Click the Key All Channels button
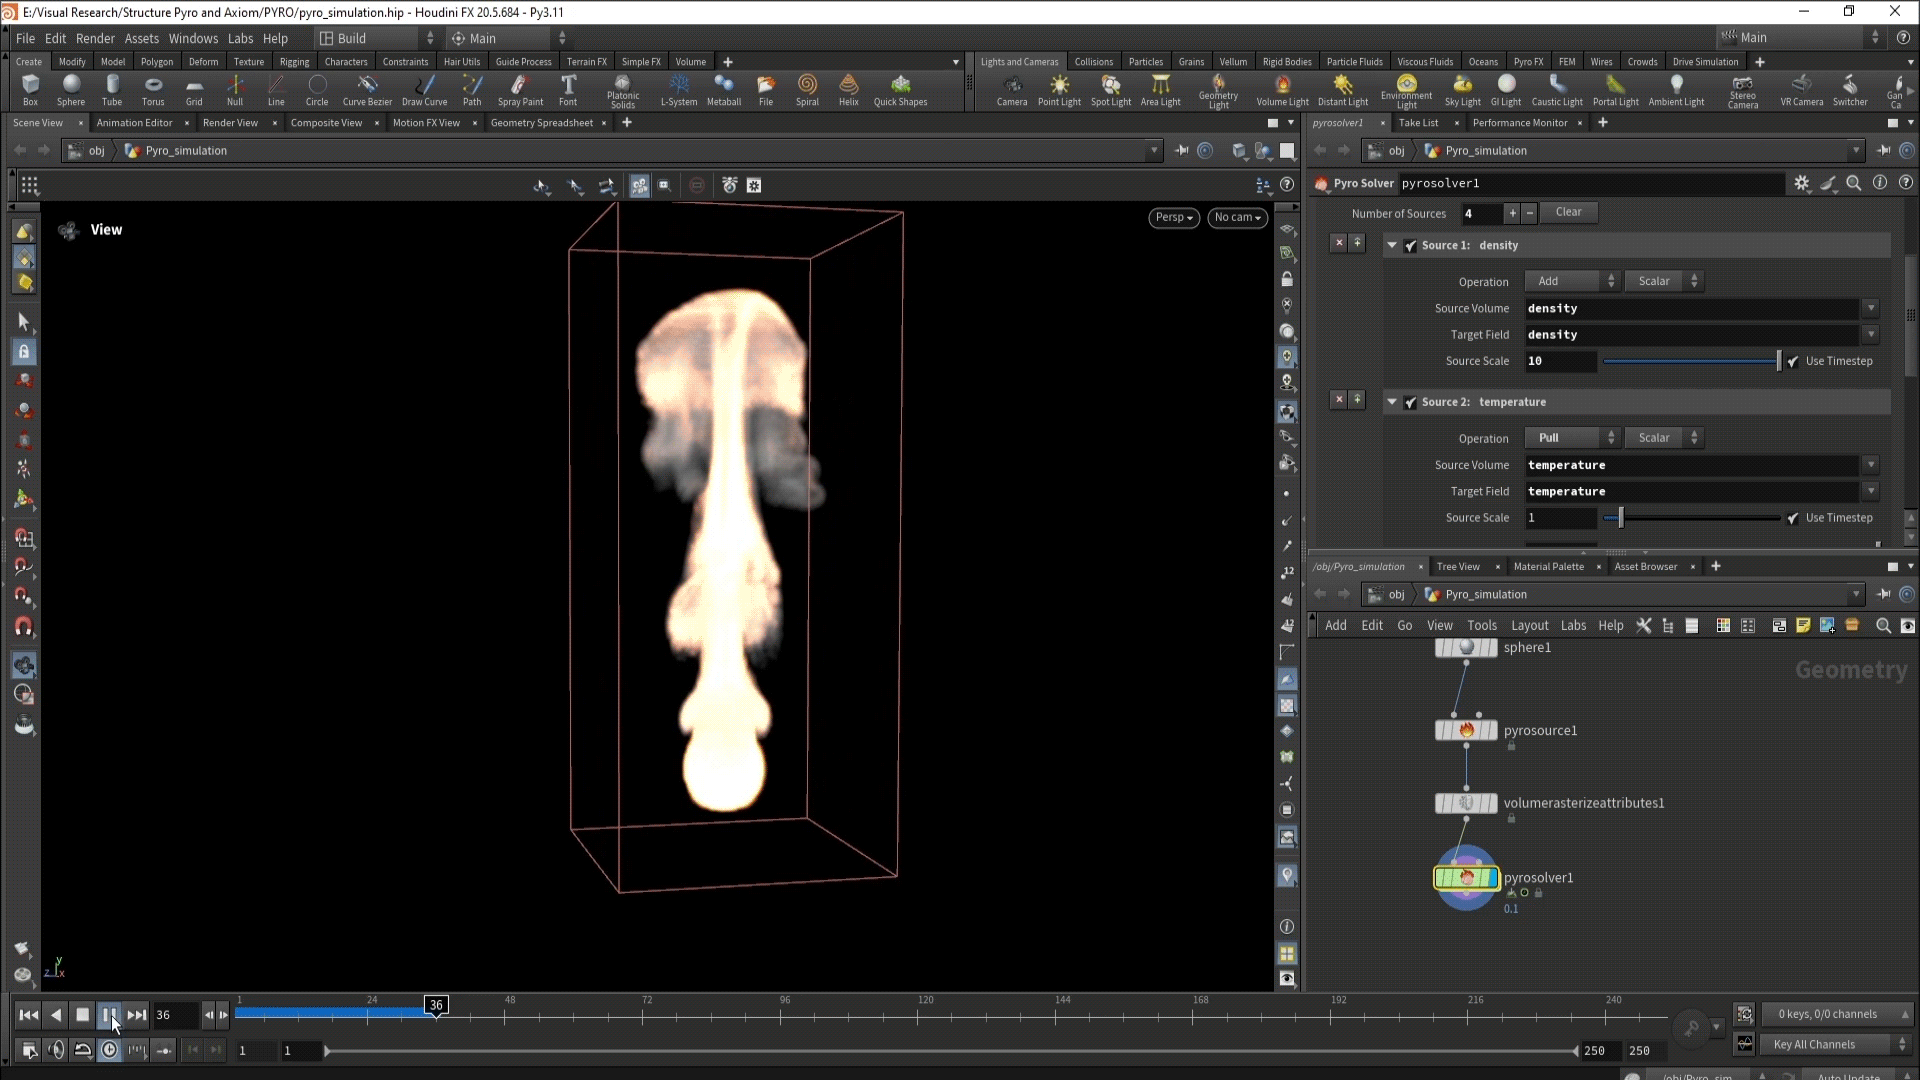The height and width of the screenshot is (1080, 1920). point(1813,1045)
